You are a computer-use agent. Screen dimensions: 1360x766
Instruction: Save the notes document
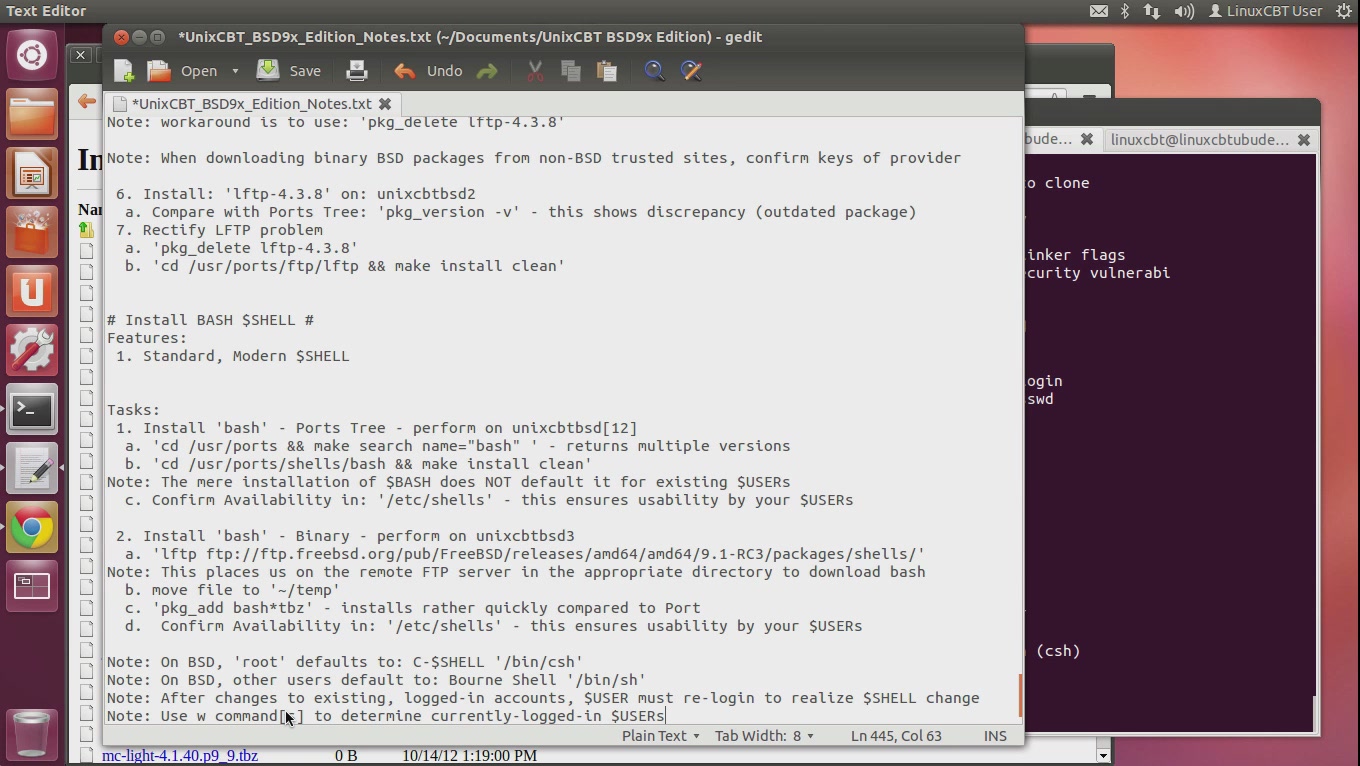pyautogui.click(x=289, y=71)
